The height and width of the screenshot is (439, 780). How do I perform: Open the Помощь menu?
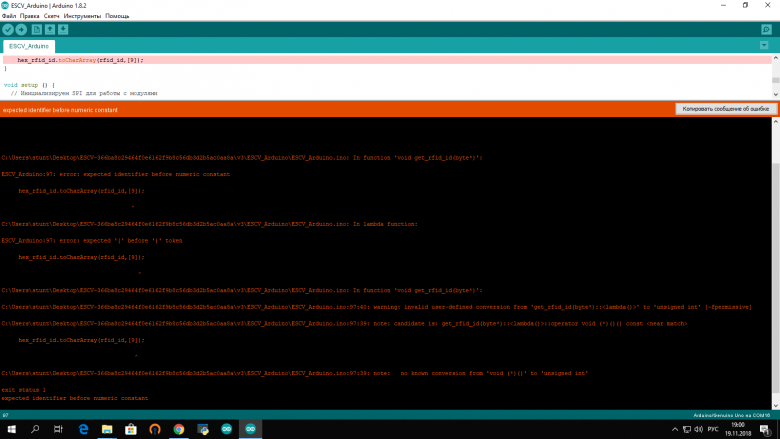pos(117,16)
